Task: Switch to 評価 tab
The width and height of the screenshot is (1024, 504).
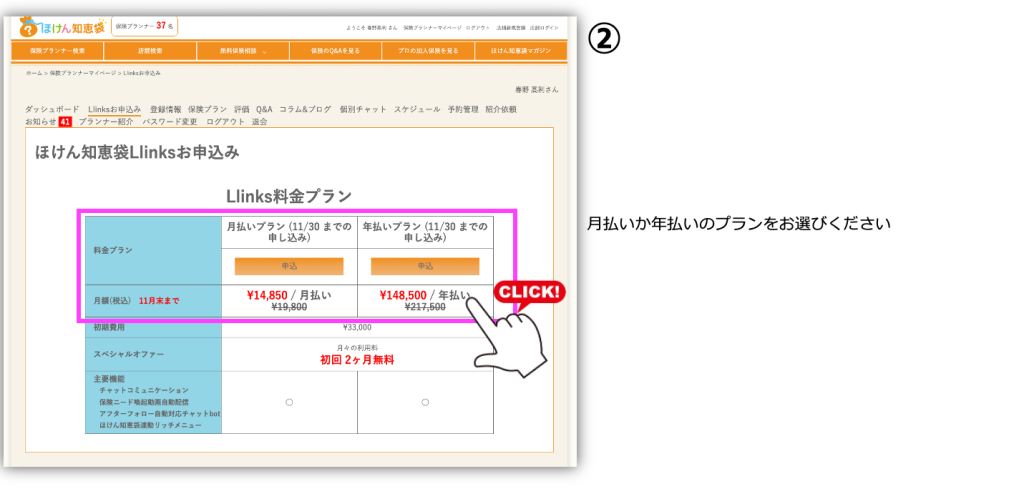Action: tap(242, 109)
